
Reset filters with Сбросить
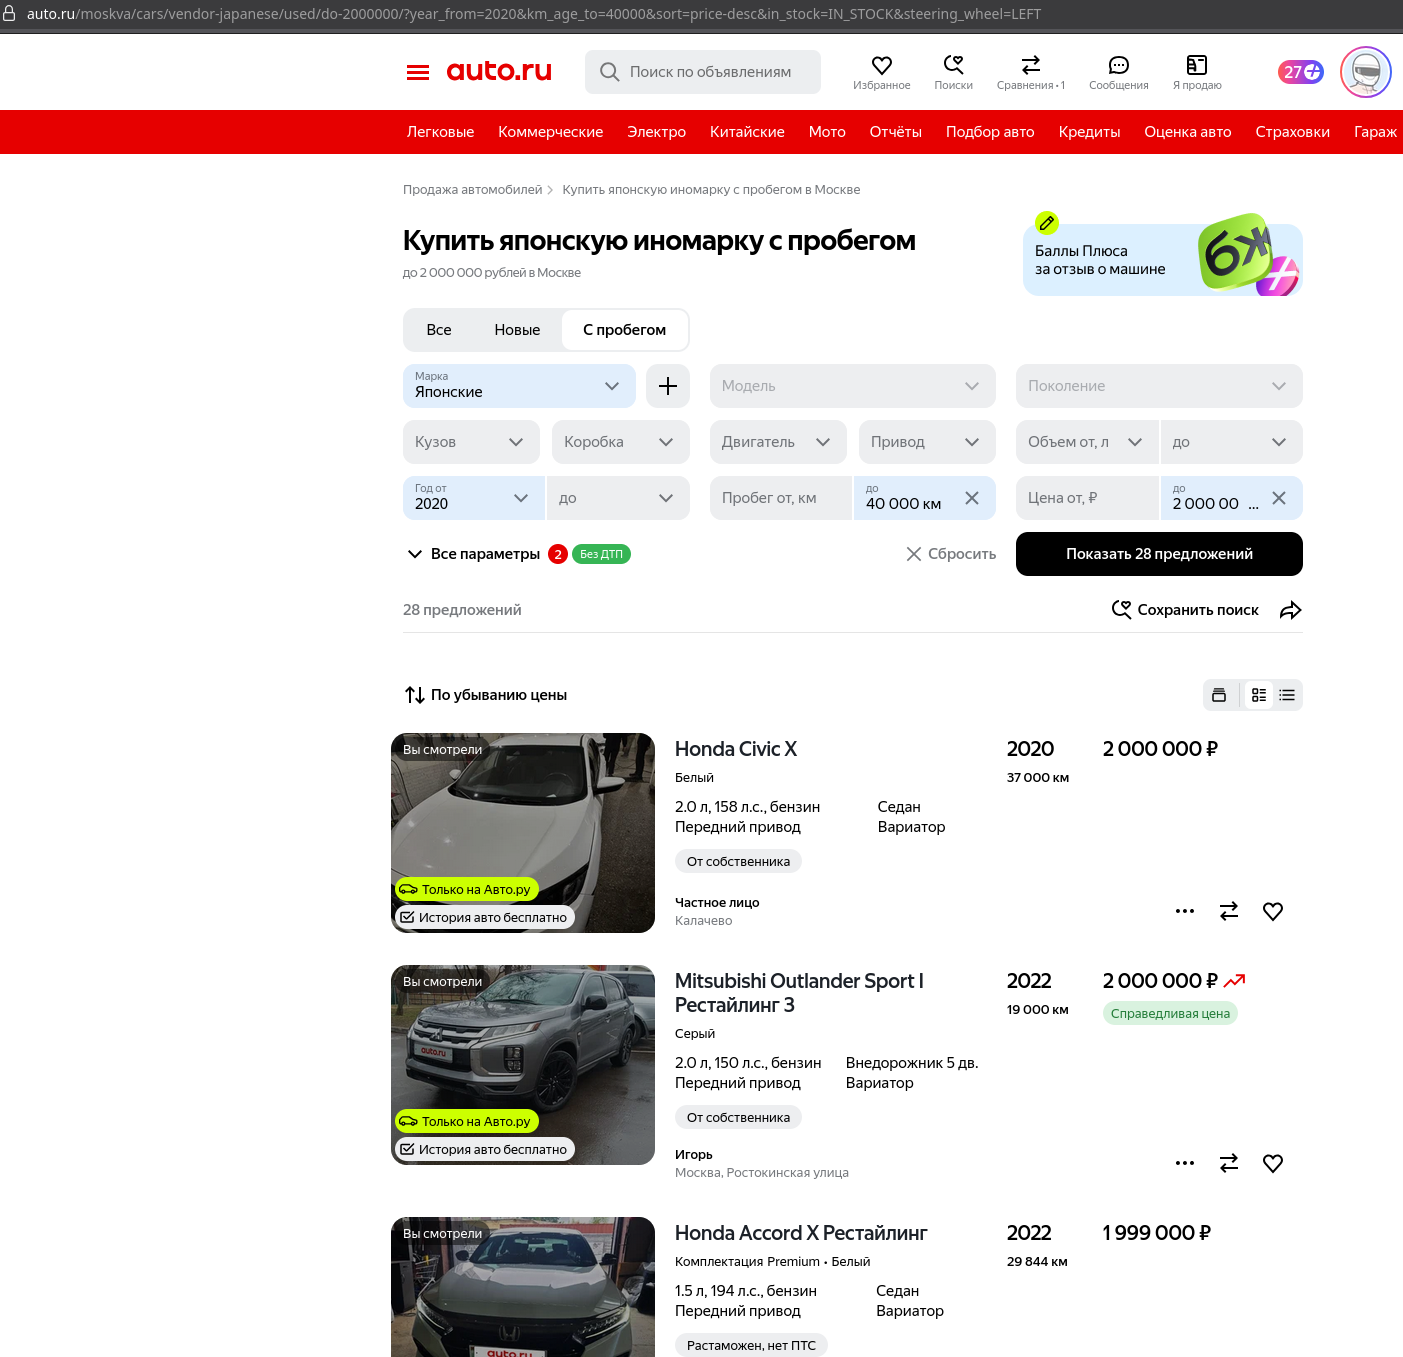coord(951,554)
